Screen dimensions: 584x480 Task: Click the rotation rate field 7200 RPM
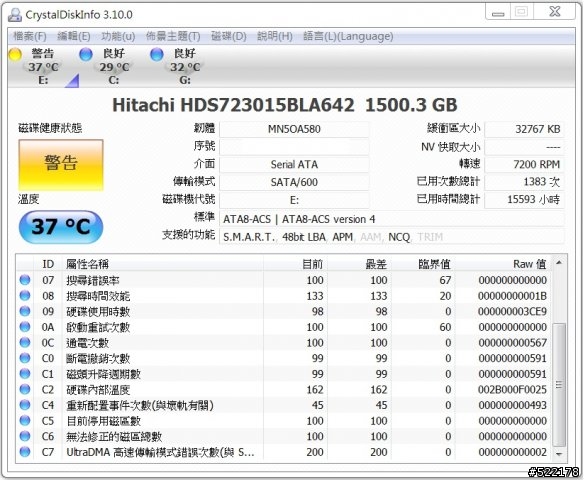point(524,164)
